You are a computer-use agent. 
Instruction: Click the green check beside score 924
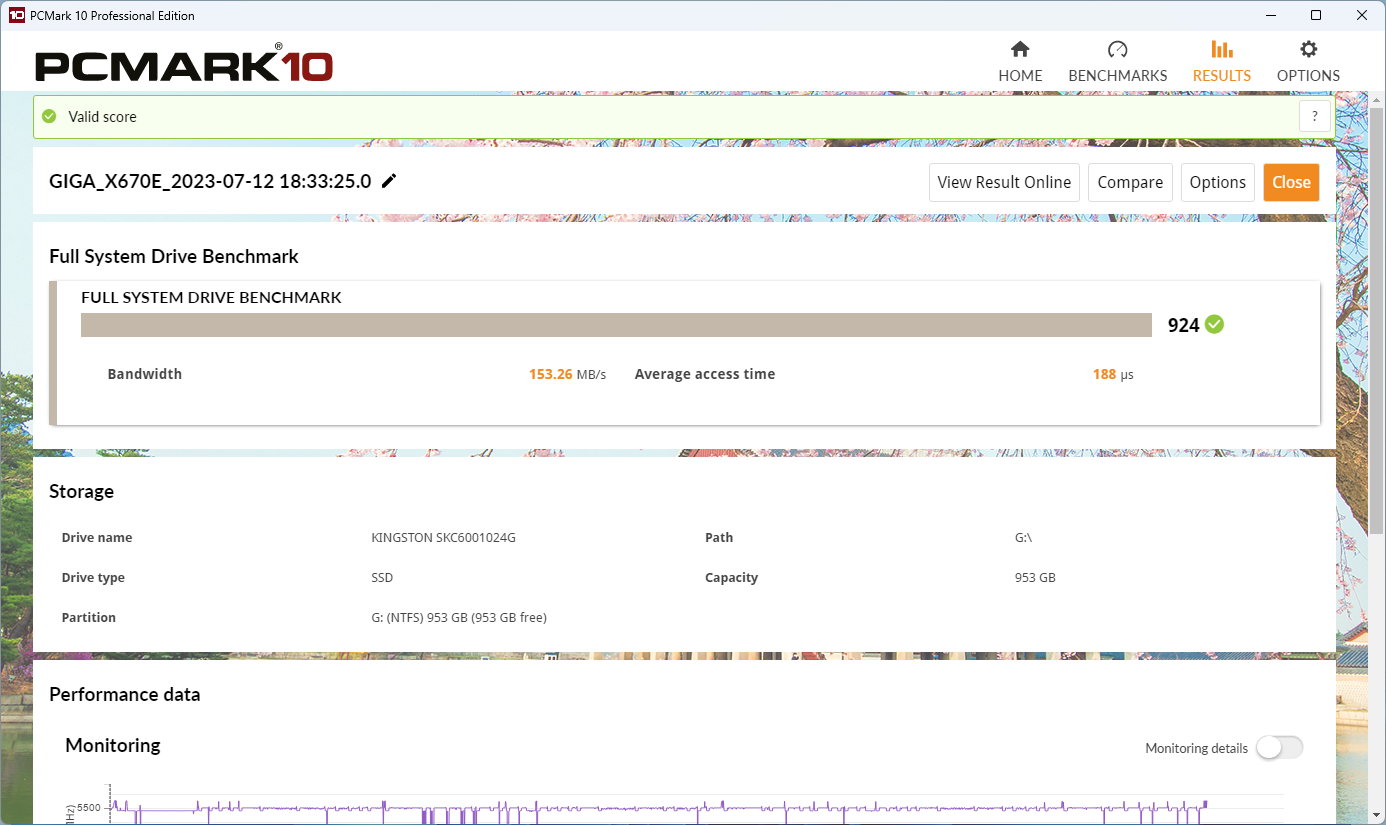pyautogui.click(x=1214, y=324)
